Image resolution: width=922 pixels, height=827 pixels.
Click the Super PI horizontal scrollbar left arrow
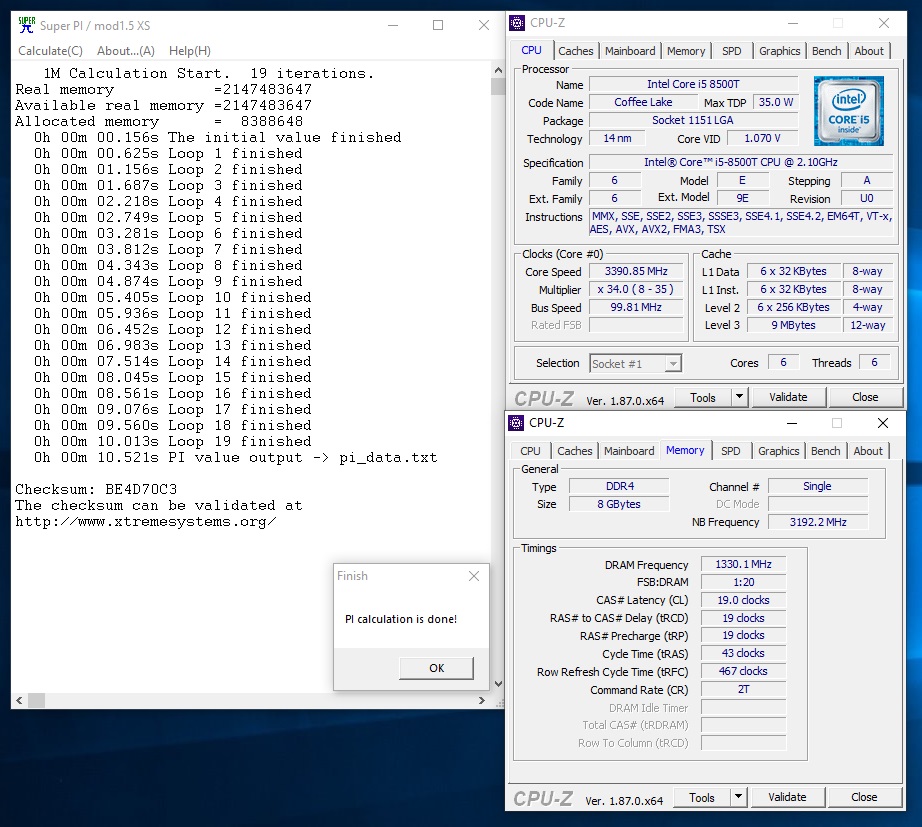[x=19, y=701]
